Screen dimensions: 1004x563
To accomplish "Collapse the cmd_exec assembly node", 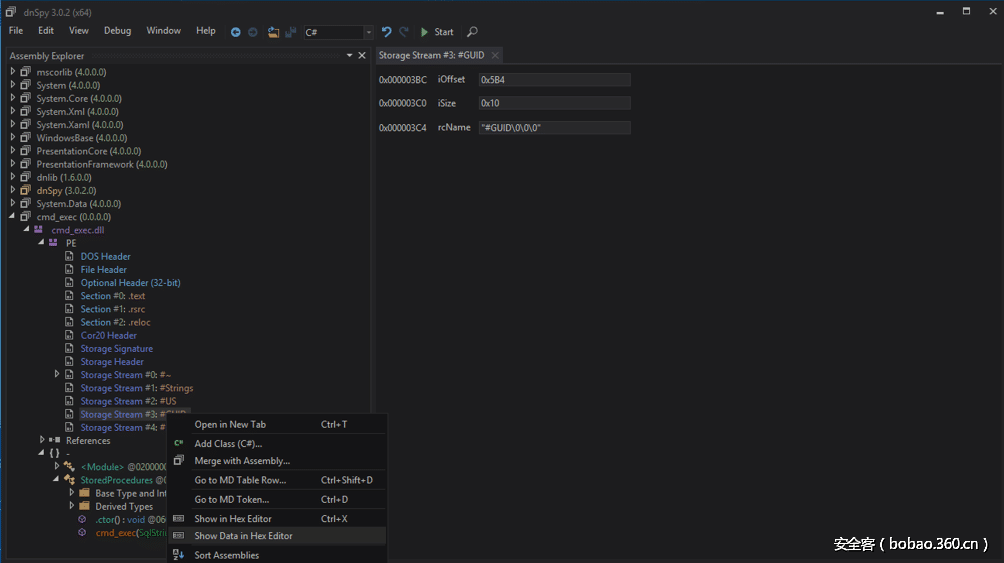I will (13, 217).
